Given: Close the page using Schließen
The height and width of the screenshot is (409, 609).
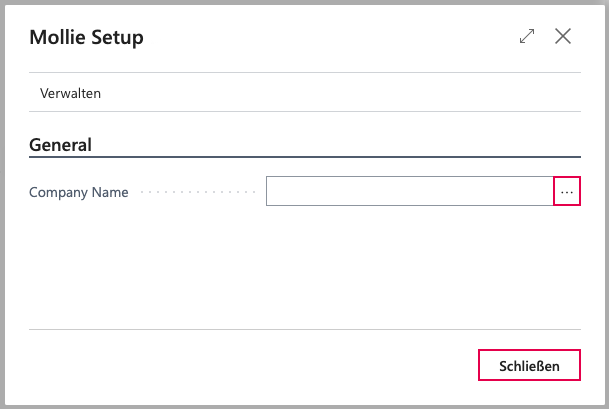Looking at the screenshot, I should coord(529,365).
